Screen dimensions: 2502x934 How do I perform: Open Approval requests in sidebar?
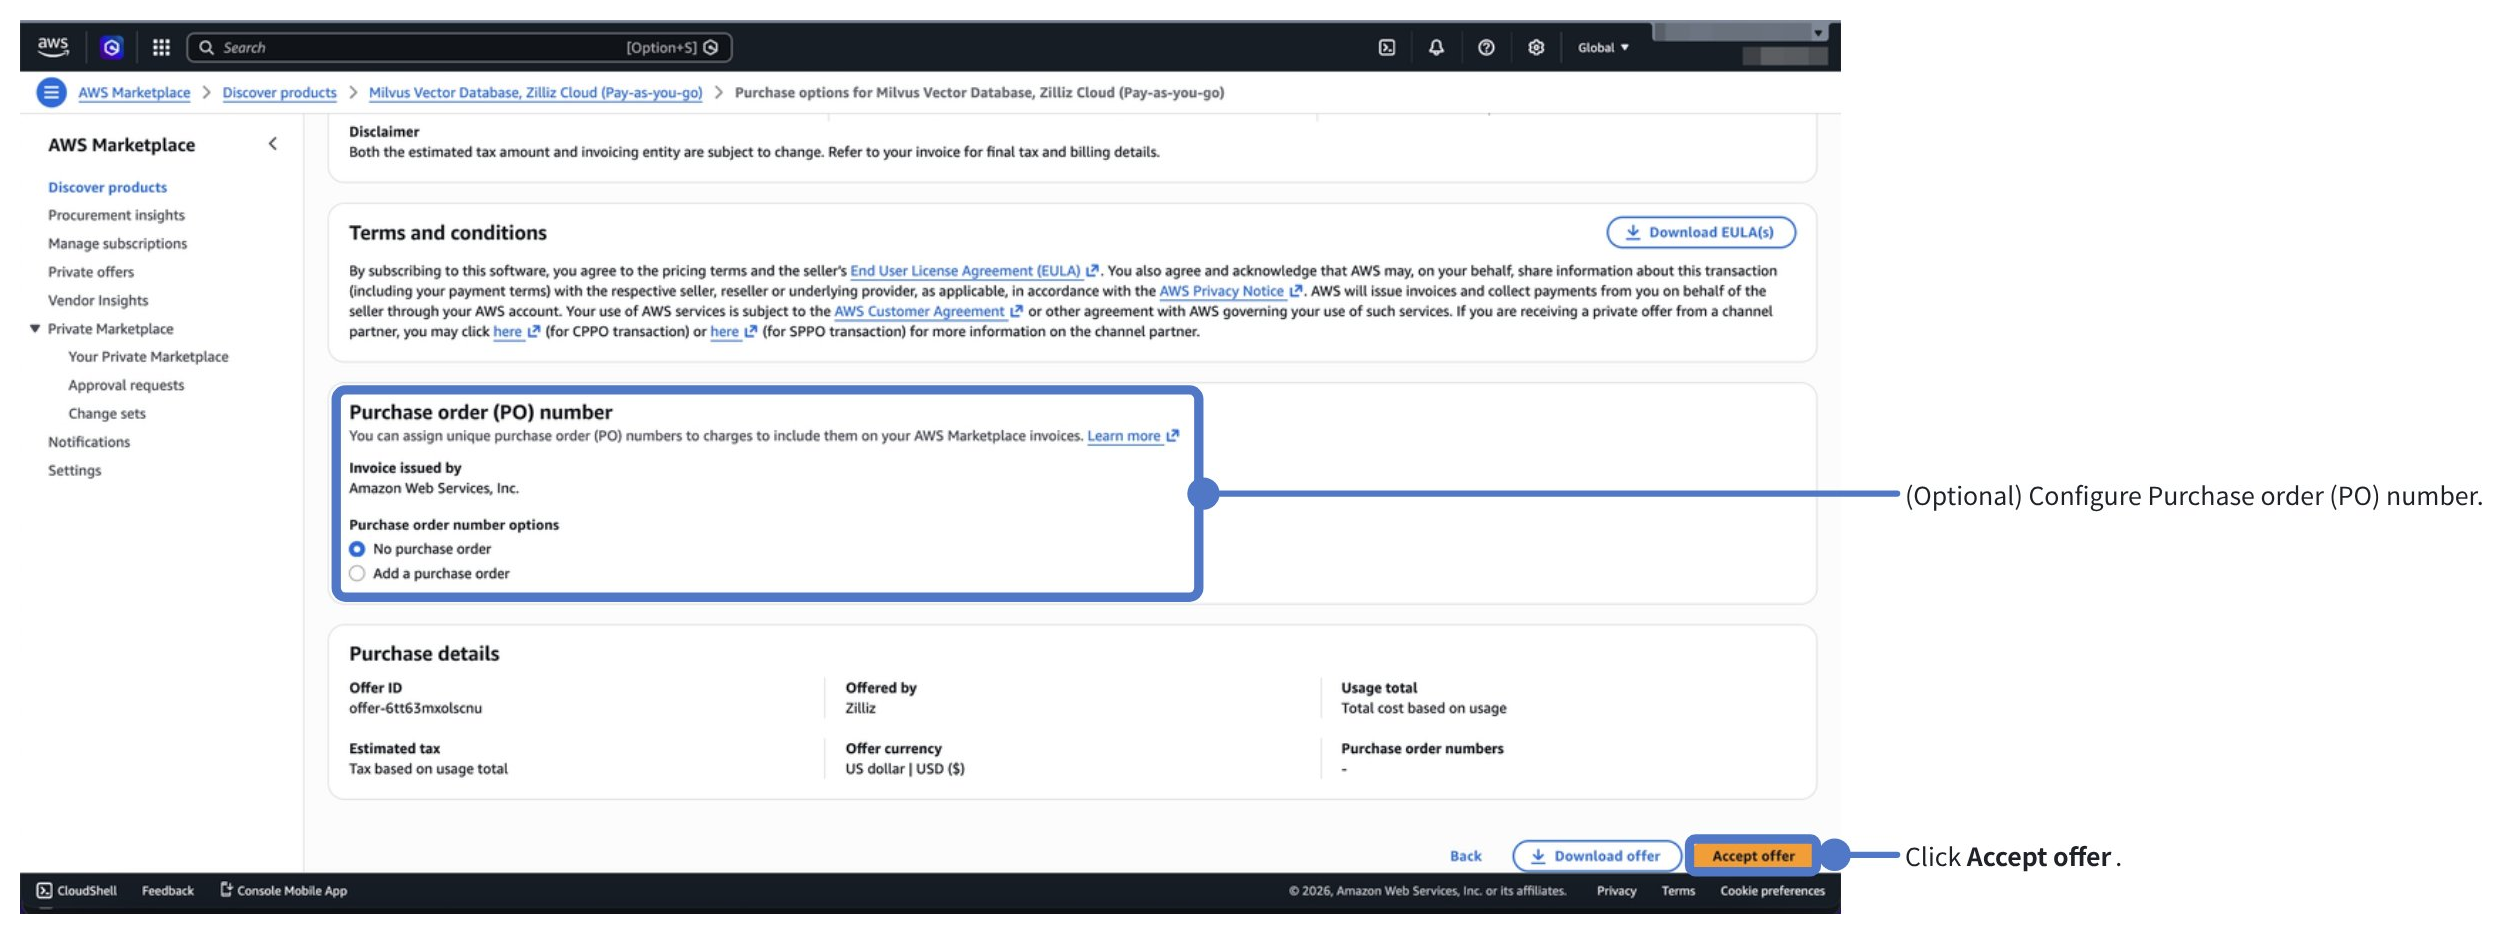pos(126,385)
